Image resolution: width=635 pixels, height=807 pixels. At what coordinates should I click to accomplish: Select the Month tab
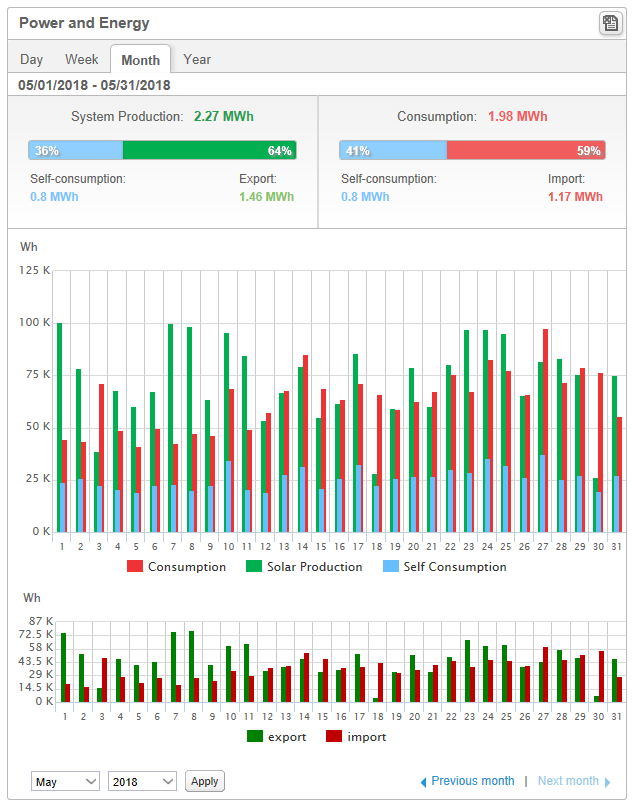pyautogui.click(x=140, y=60)
